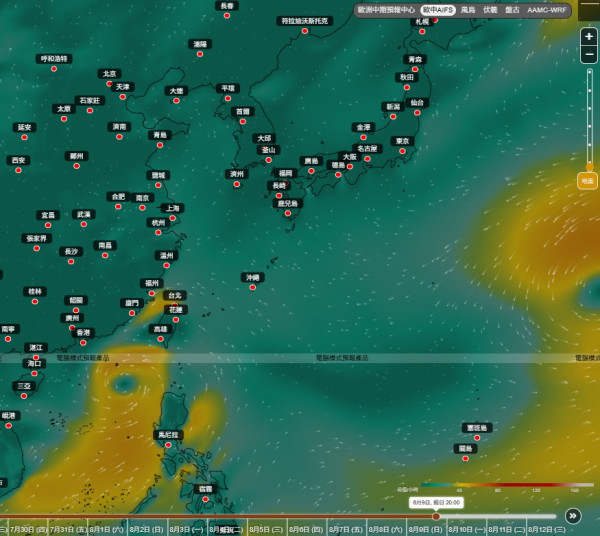Click the 東京 city marker
600x536 pixels.
[402, 151]
